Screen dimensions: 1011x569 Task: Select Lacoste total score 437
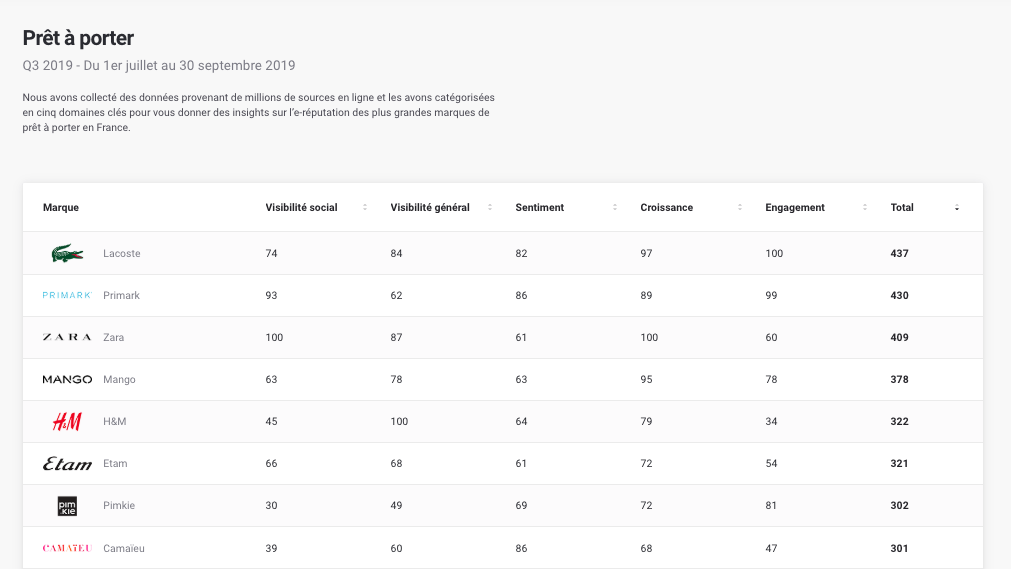[x=899, y=254]
